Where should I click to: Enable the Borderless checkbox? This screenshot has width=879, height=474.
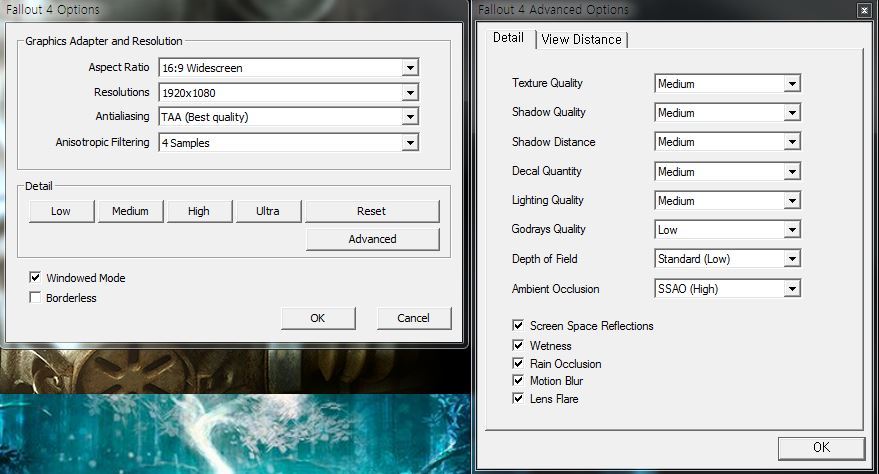click(35, 298)
